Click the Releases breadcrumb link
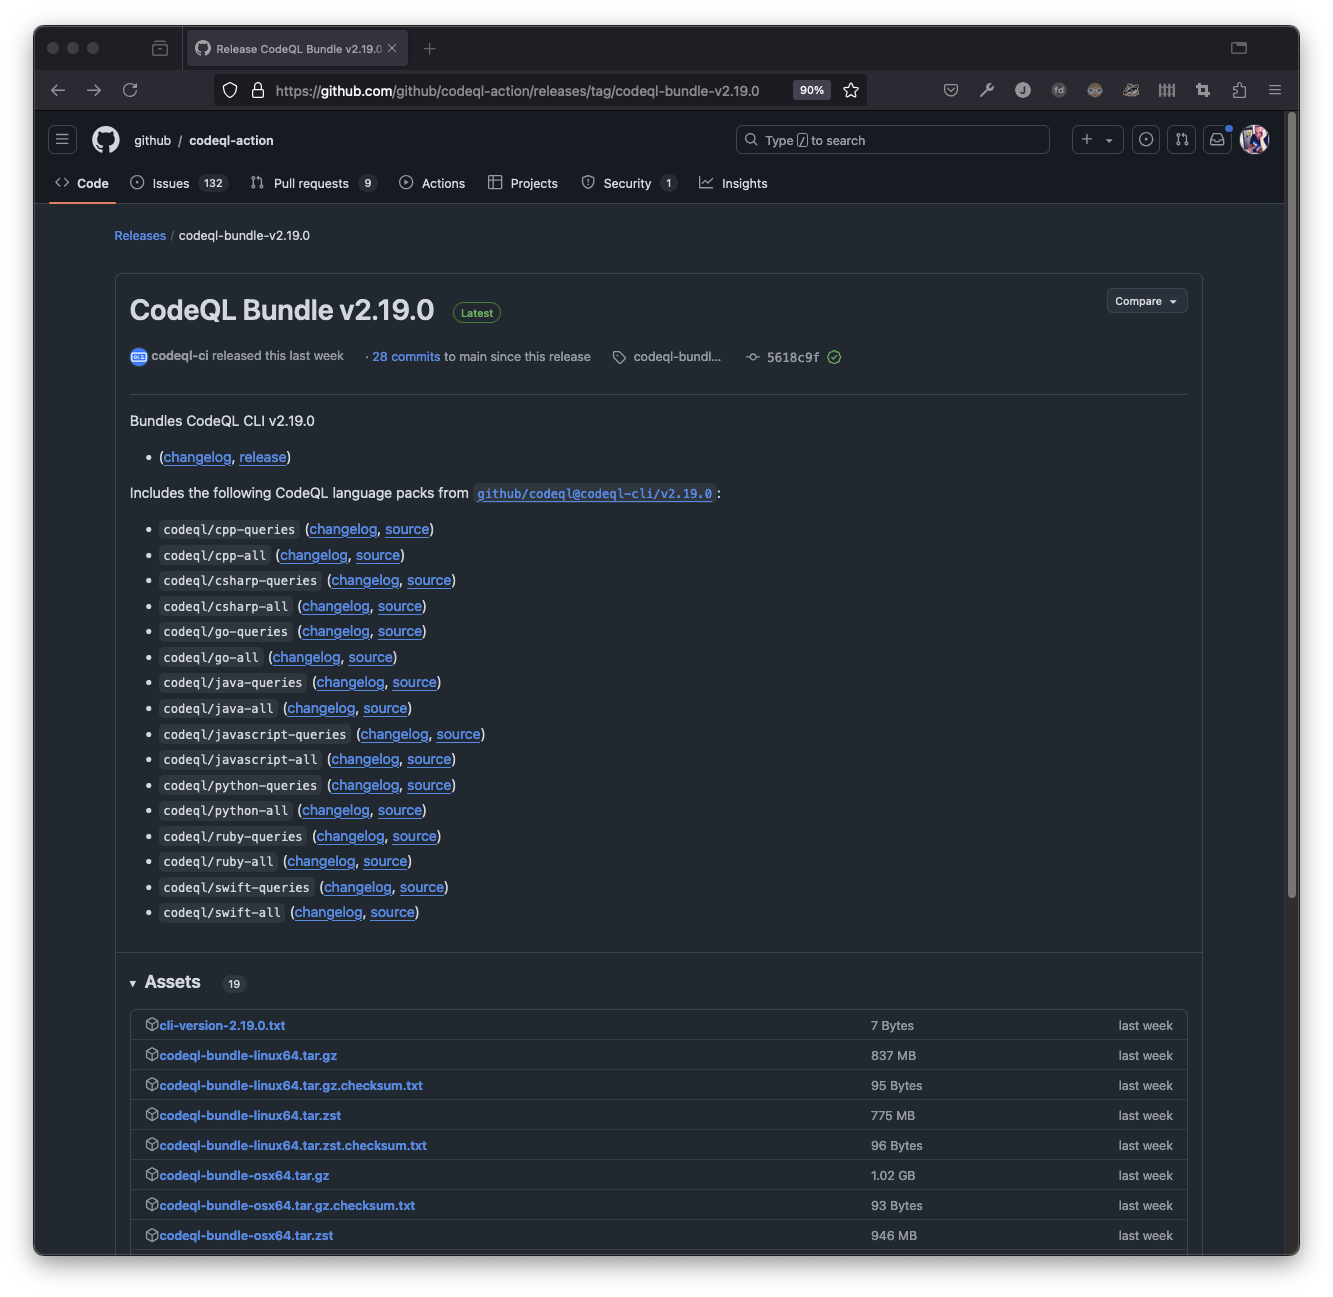1333x1297 pixels. tap(140, 236)
